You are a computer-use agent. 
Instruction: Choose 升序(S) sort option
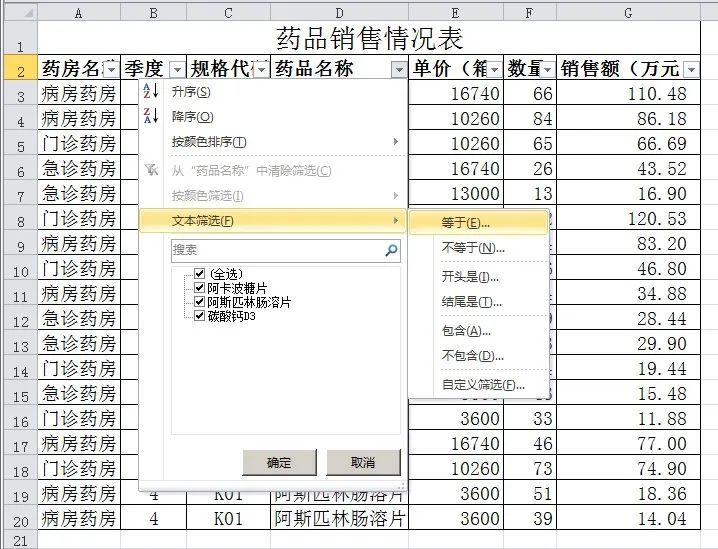click(x=273, y=92)
